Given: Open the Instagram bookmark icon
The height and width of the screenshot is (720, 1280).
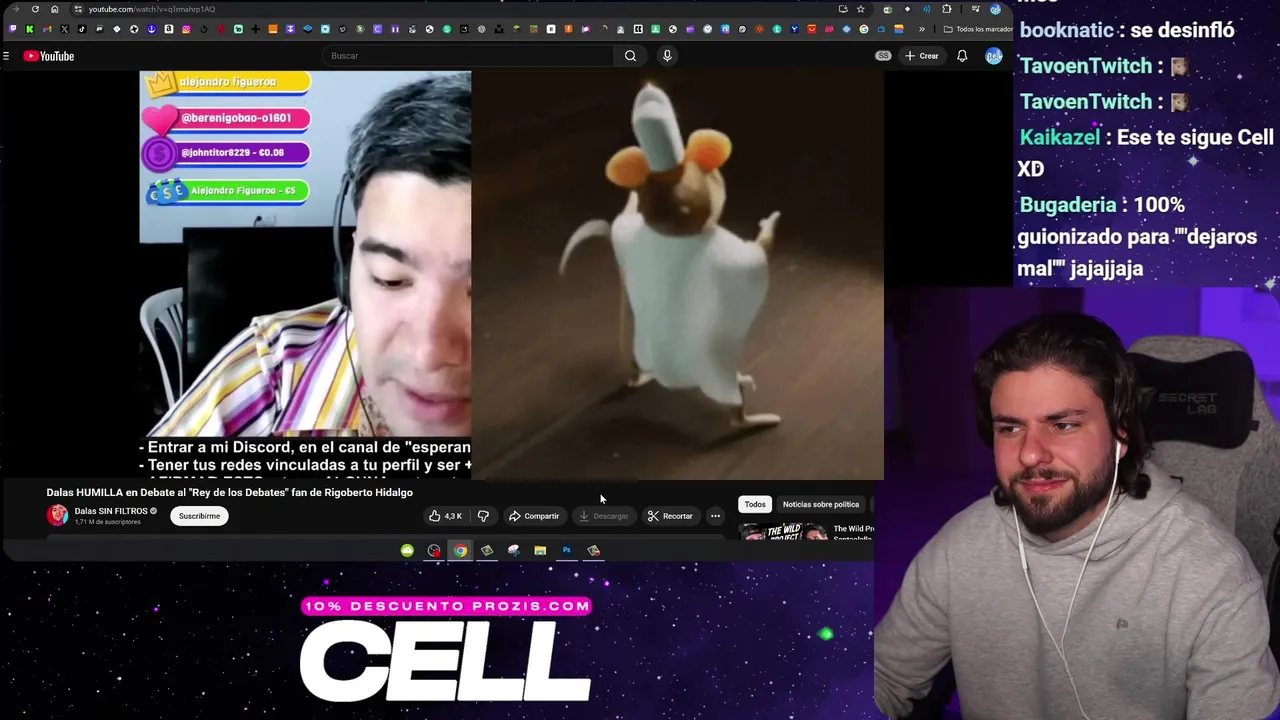Looking at the screenshot, I should (x=186, y=29).
